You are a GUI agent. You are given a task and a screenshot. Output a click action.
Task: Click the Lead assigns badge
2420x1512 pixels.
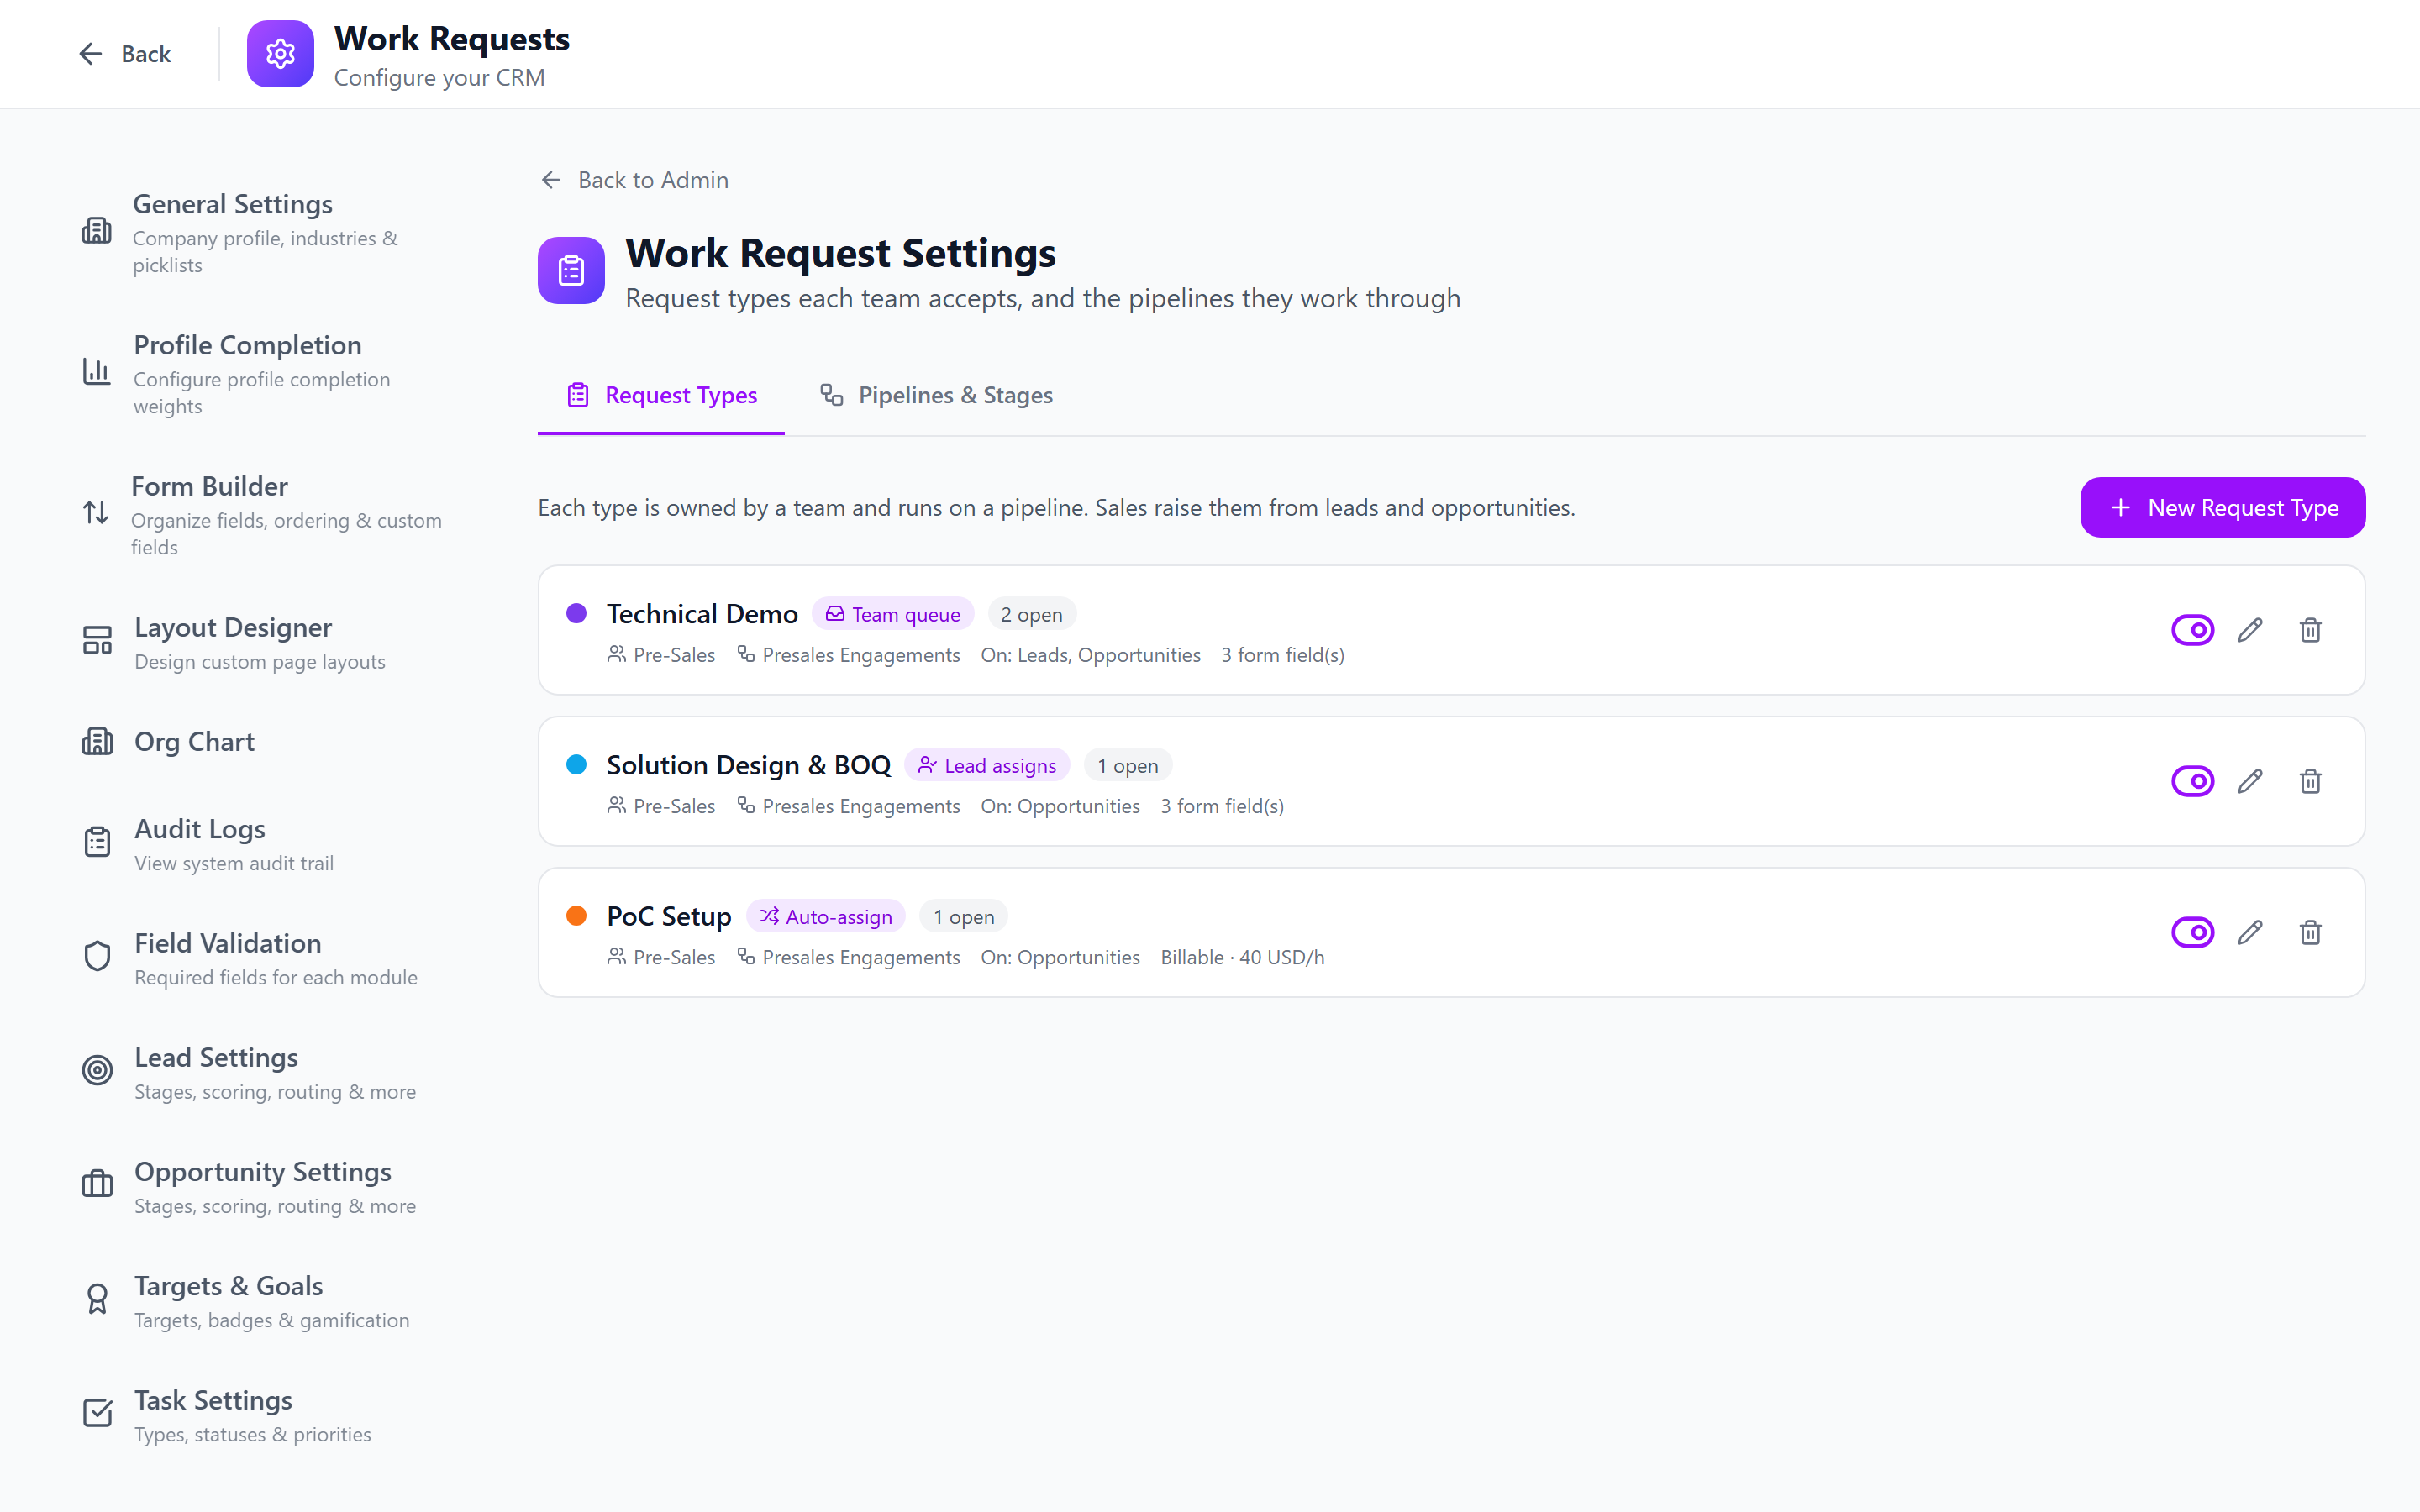point(987,765)
